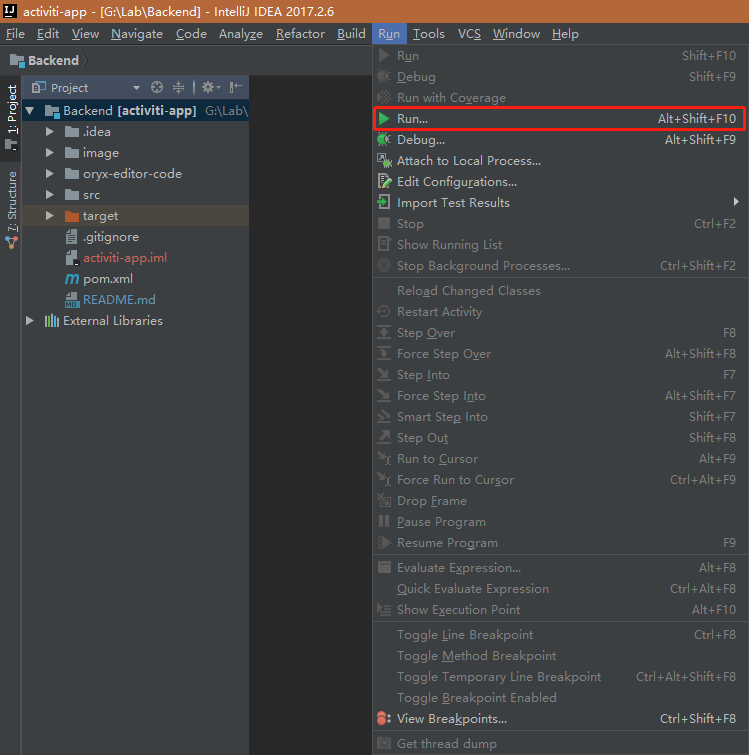Click the oryx-editor-code folder icon
The width and height of the screenshot is (749, 755).
72,174
